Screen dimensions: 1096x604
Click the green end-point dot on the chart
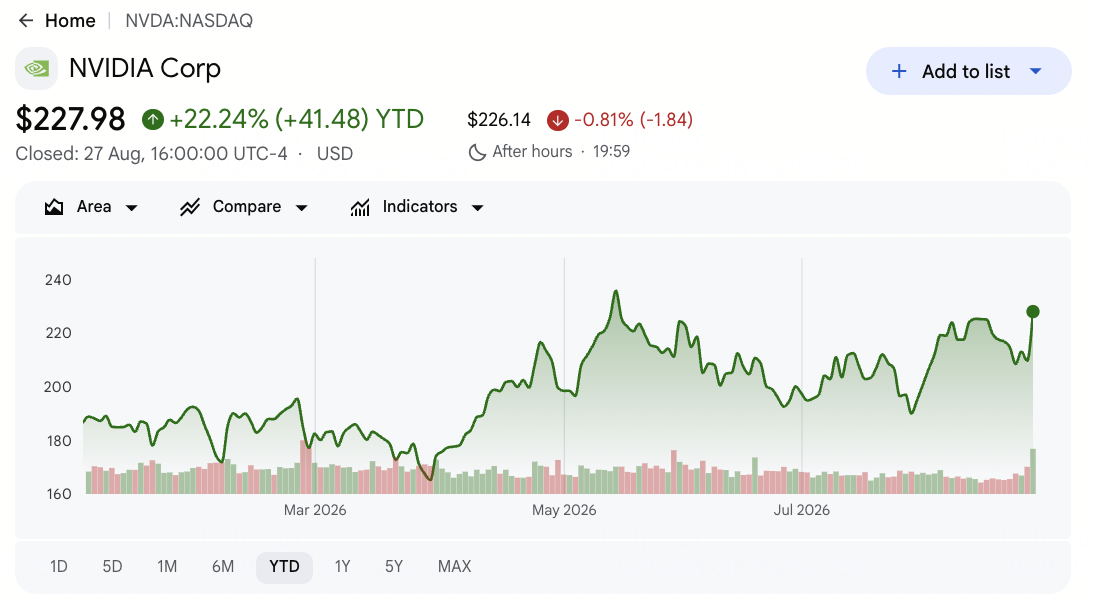coord(1032,312)
